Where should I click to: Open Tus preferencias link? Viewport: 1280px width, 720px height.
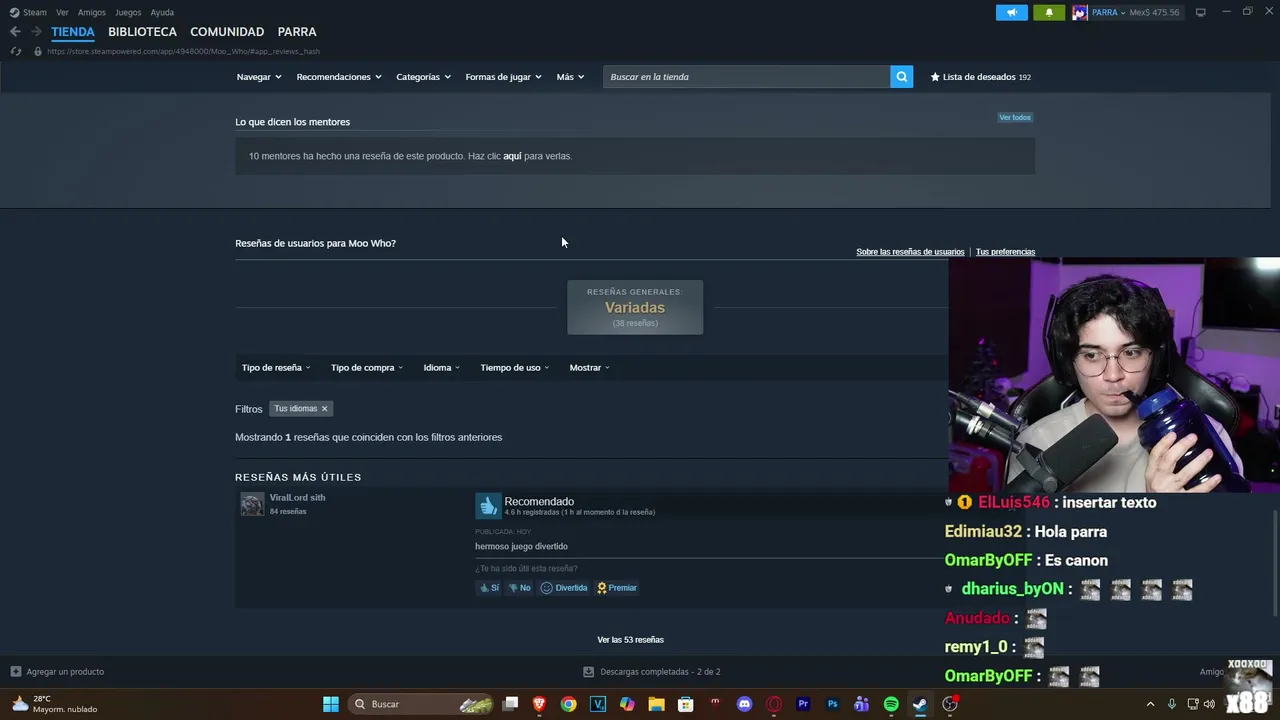pyautogui.click(x=1005, y=252)
